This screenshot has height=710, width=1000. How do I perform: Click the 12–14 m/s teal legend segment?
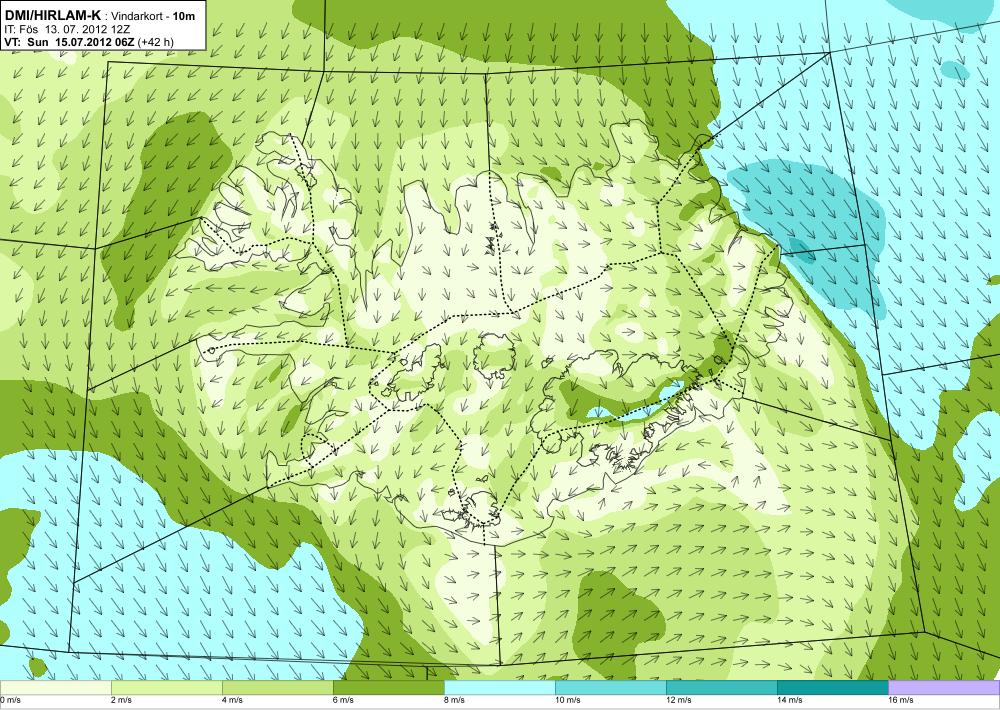(x=721, y=688)
